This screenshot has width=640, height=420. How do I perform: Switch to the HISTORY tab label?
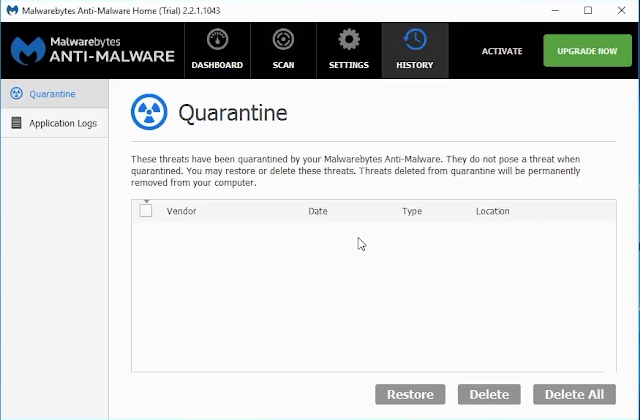pos(415,65)
